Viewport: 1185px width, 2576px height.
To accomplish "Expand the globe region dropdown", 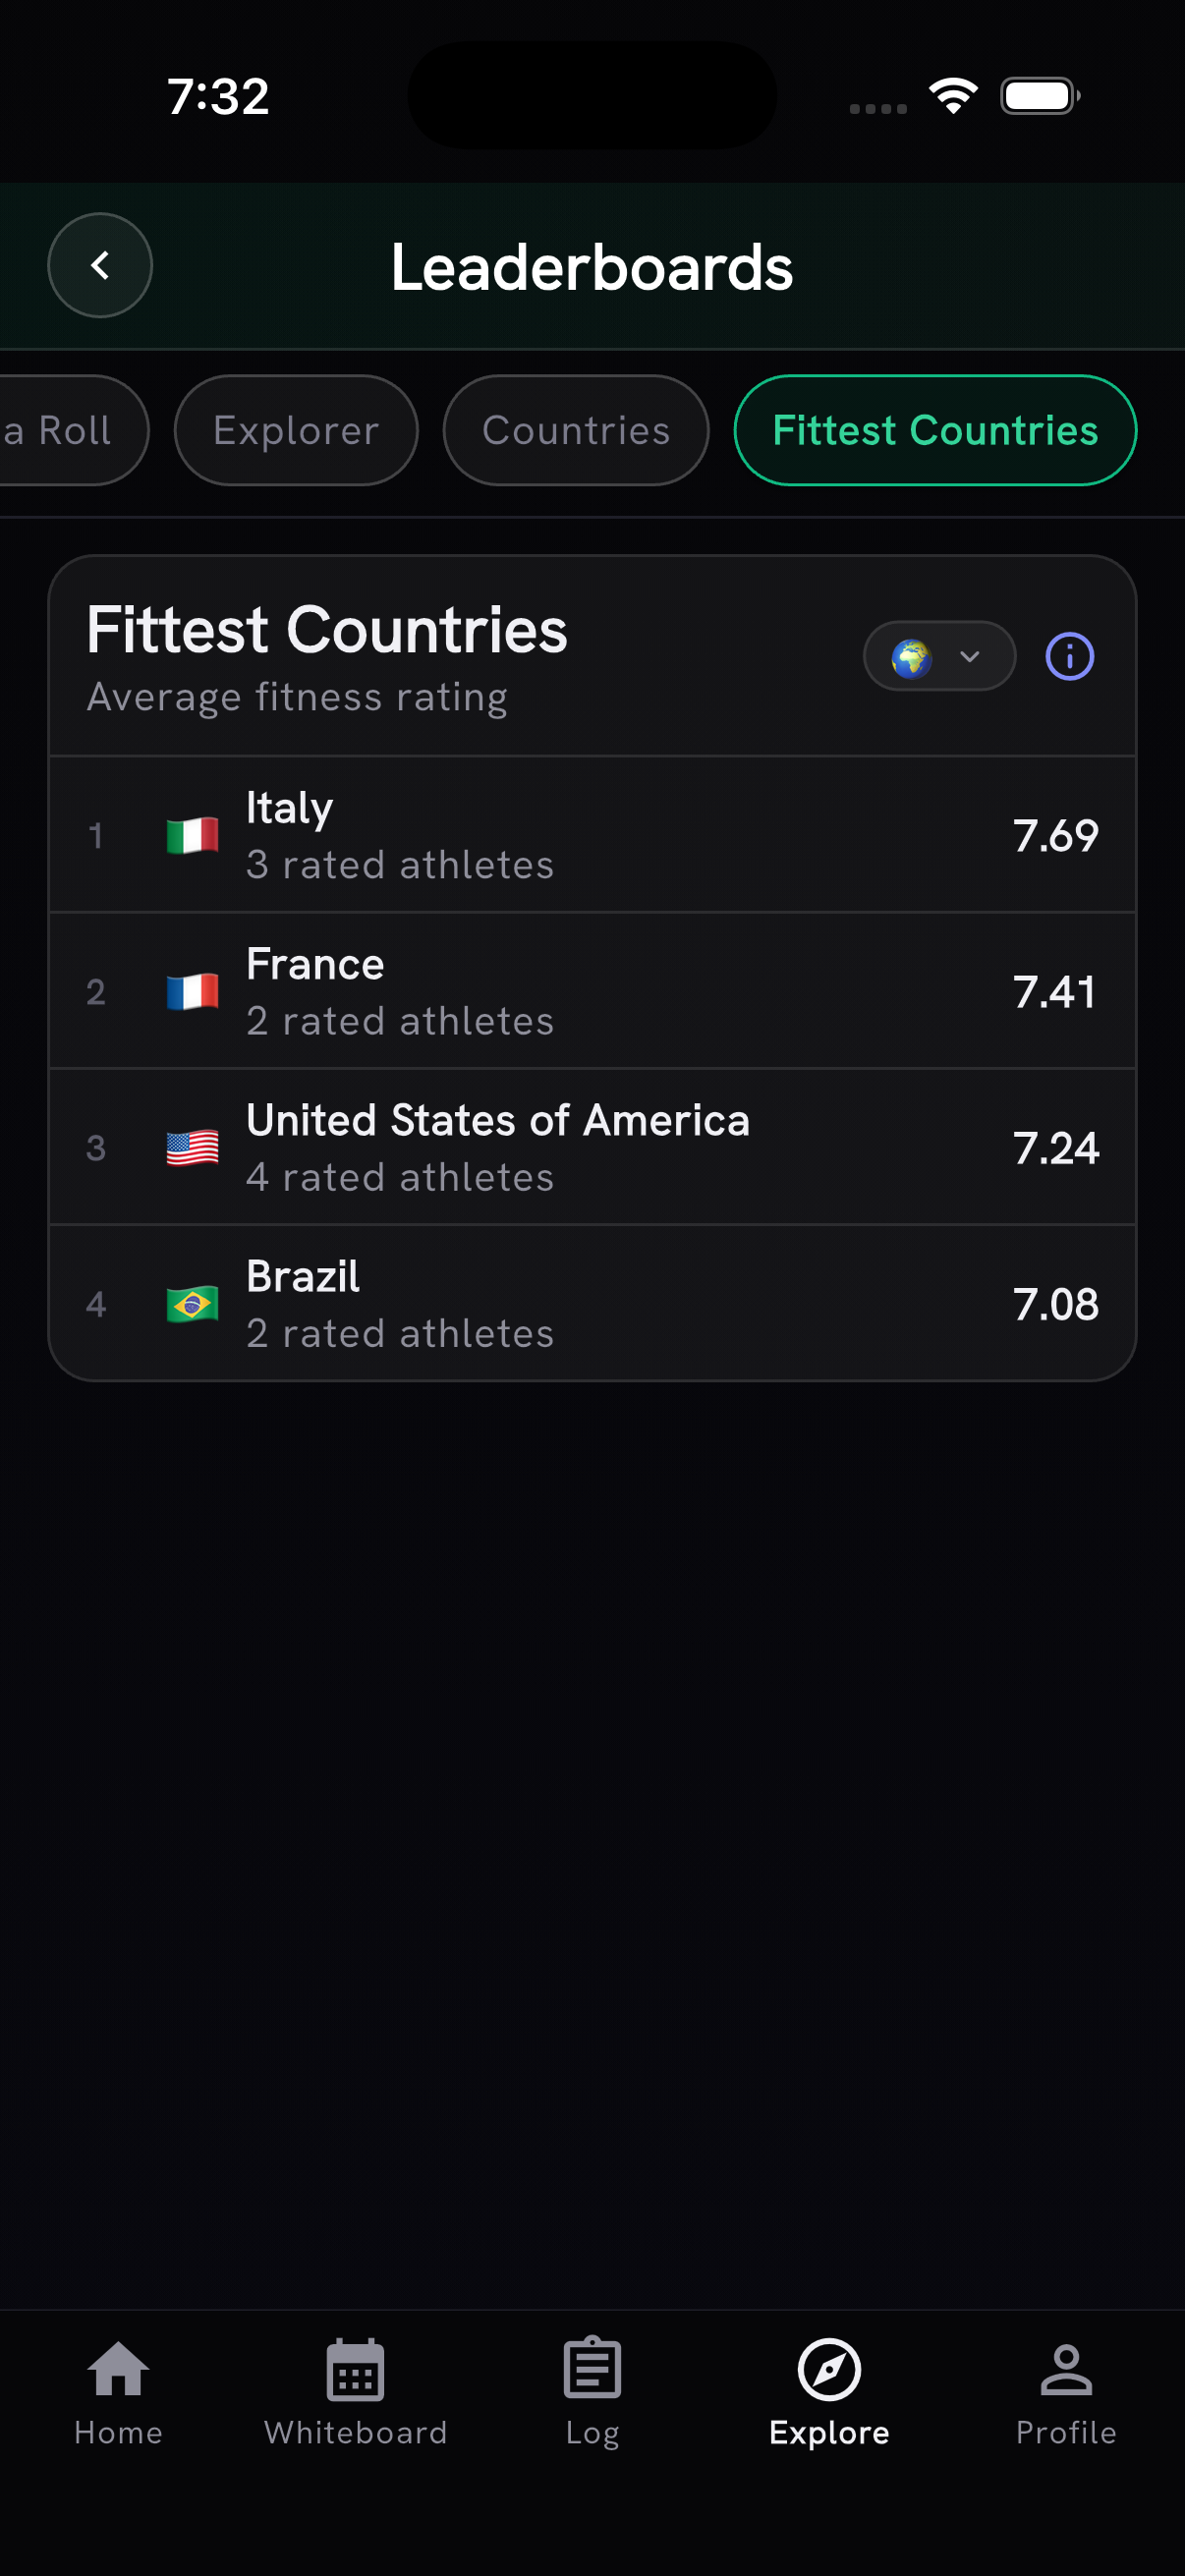I will click(939, 656).
